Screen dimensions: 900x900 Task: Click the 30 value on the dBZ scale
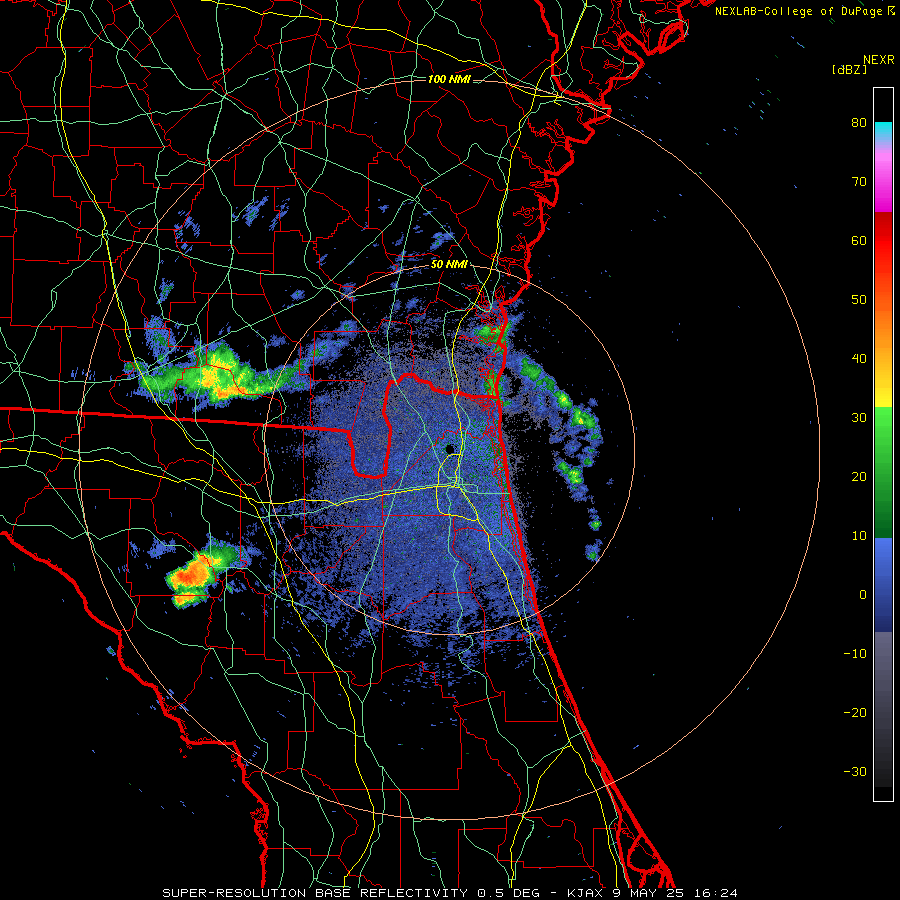[859, 417]
